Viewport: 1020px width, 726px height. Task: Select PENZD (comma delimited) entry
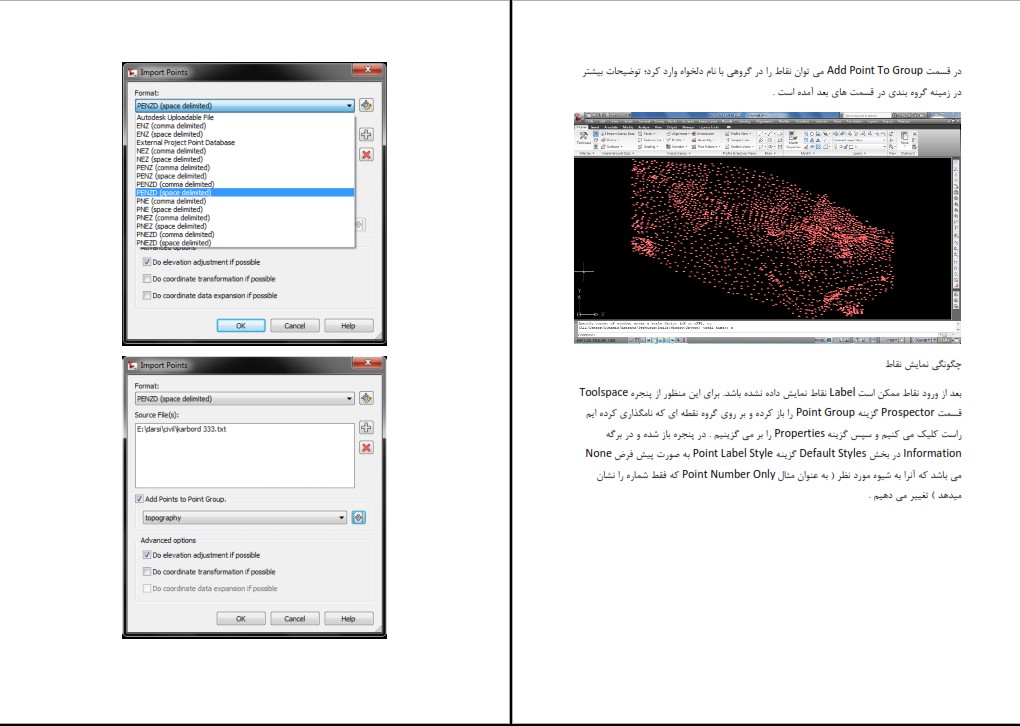pos(245,185)
